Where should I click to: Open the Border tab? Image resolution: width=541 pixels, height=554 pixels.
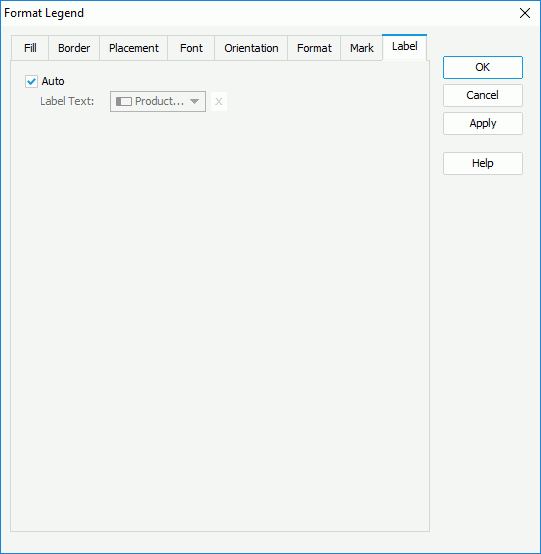coord(74,48)
